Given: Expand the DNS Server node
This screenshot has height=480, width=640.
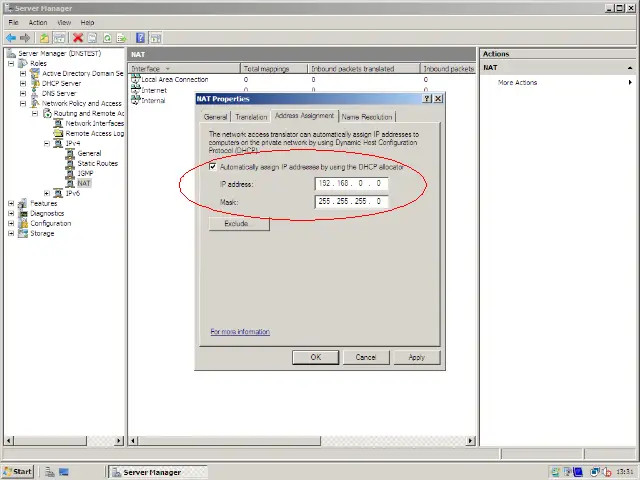Looking at the screenshot, I should point(23,93).
